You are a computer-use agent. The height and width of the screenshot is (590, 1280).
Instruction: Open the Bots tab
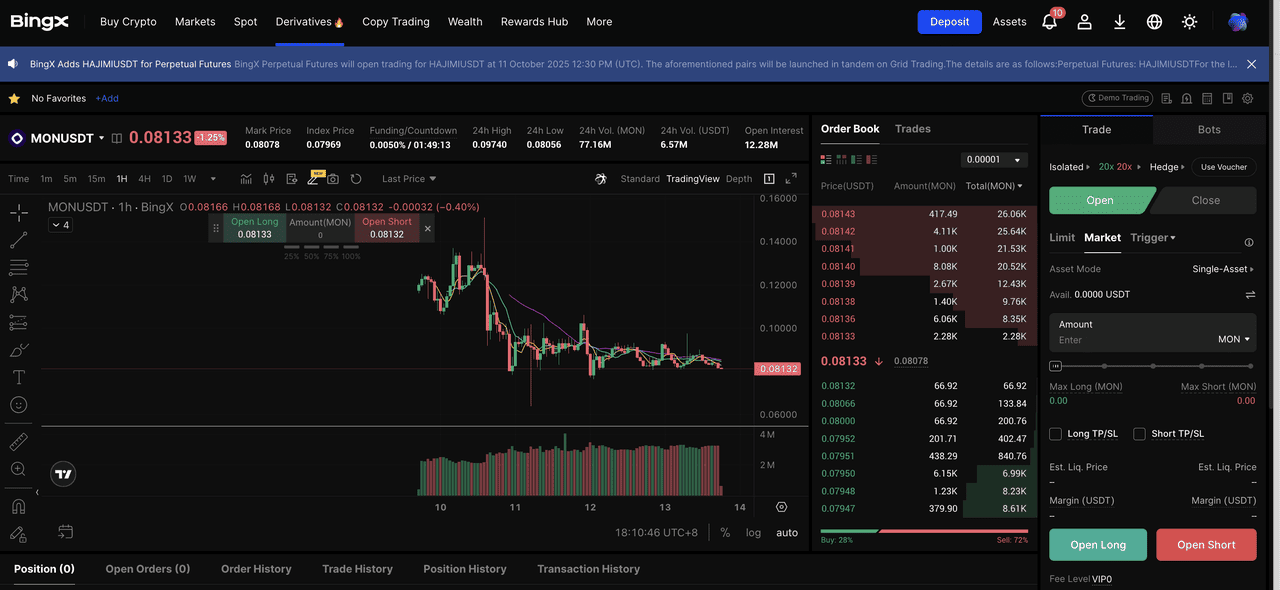click(x=1209, y=130)
